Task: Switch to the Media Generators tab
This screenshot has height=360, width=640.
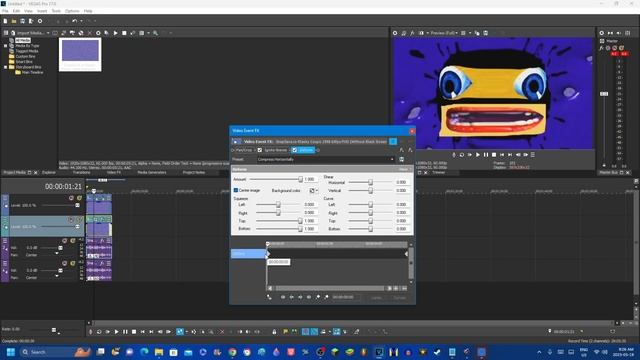Action: pyautogui.click(x=152, y=173)
